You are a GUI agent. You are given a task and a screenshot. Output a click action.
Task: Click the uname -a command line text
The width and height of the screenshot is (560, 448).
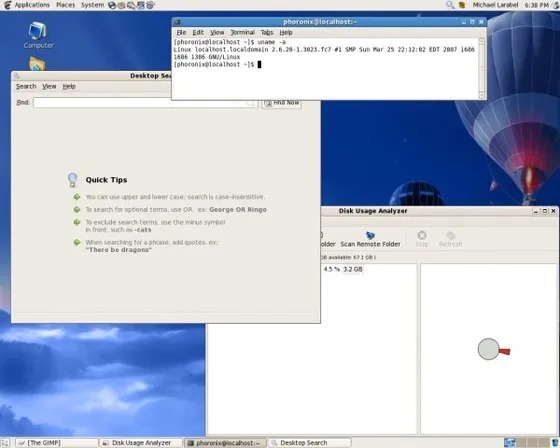[x=271, y=42]
